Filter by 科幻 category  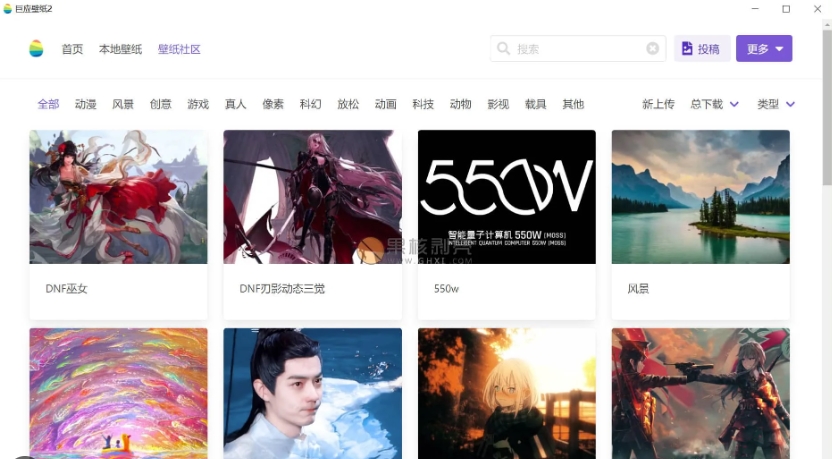coord(310,104)
